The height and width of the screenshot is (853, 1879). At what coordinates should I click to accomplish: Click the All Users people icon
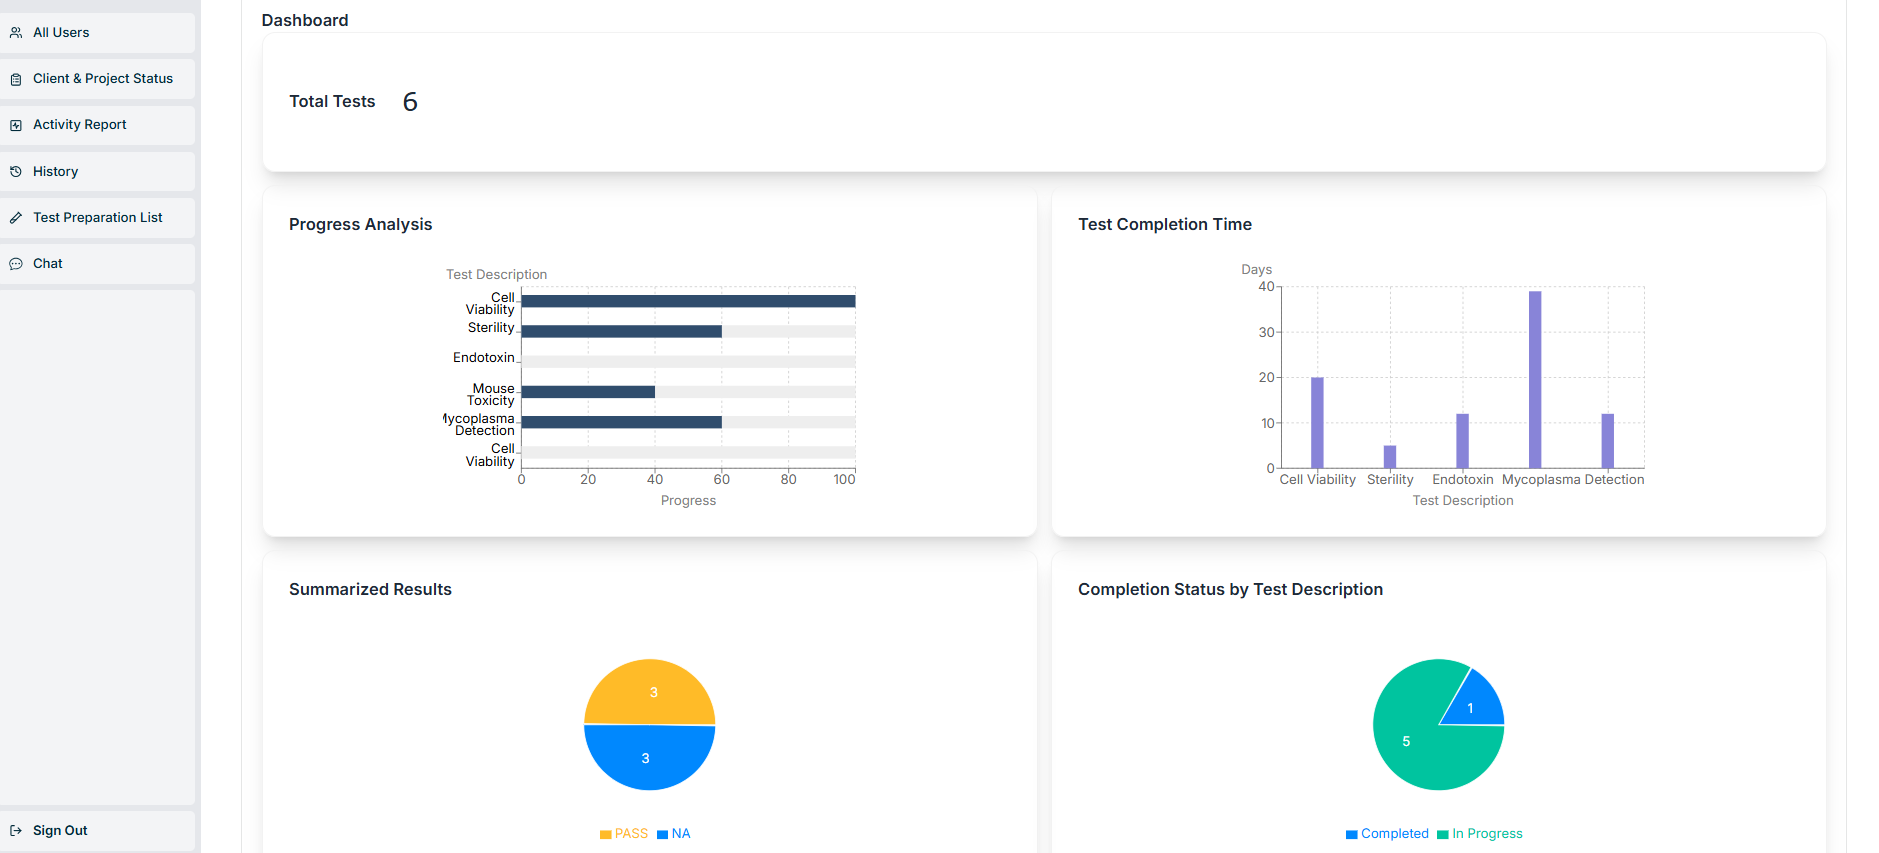16,33
